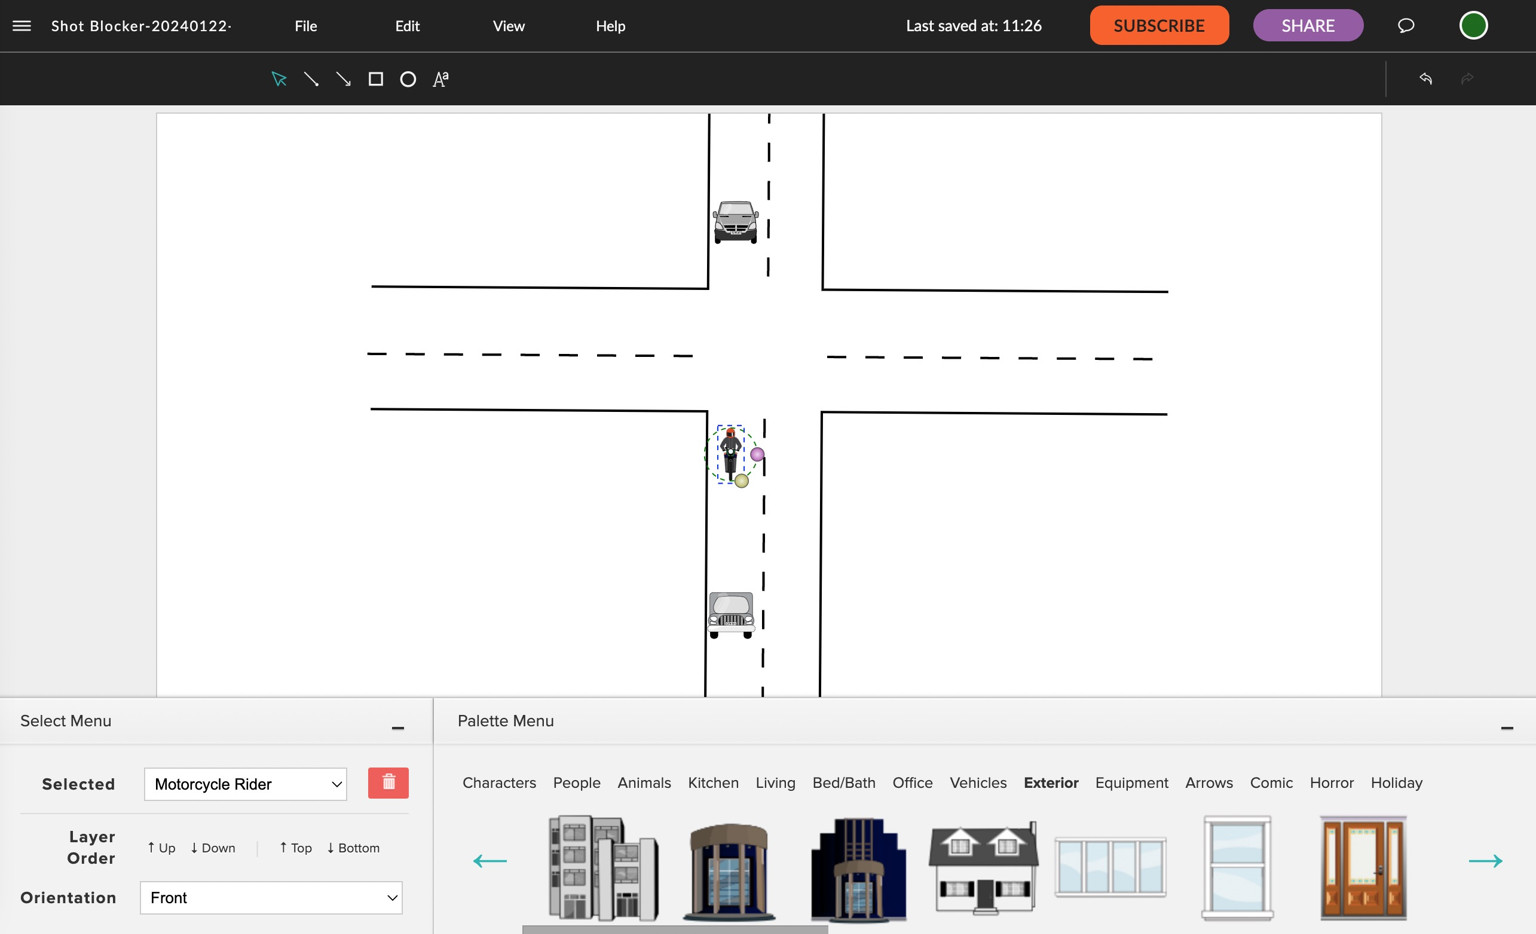Open the Selected Motorcycle Rider dropdown
The height and width of the screenshot is (934, 1536).
(245, 784)
